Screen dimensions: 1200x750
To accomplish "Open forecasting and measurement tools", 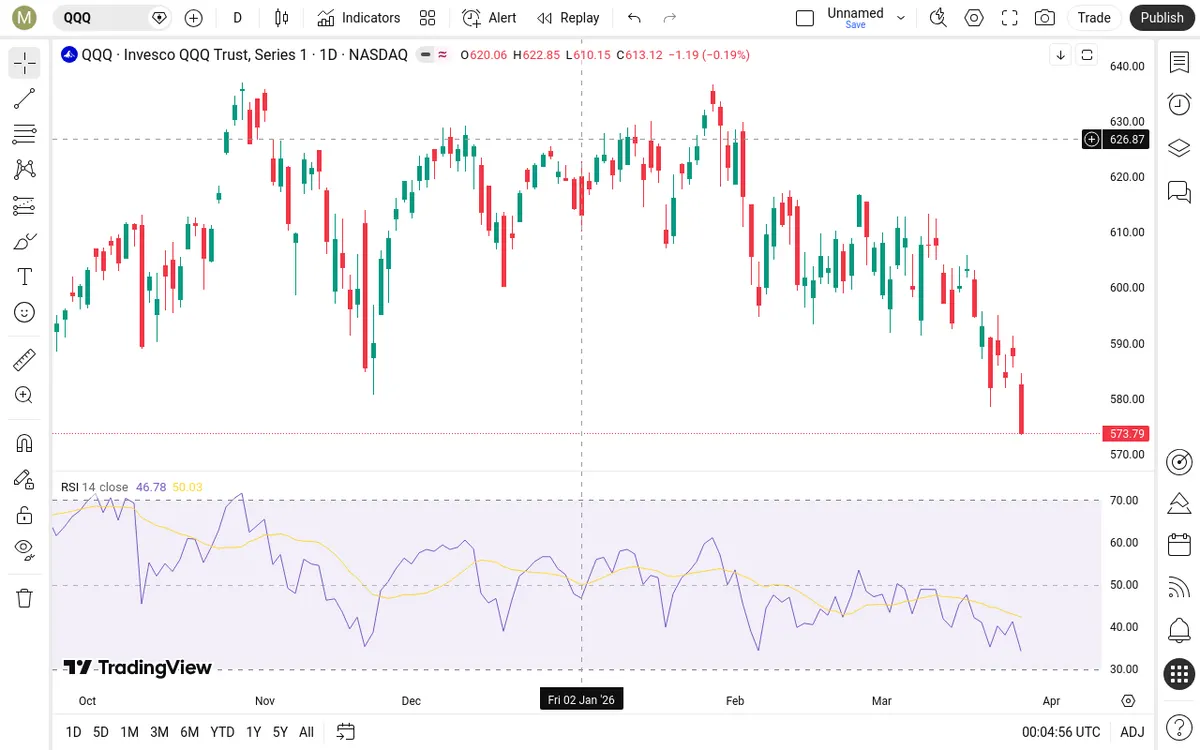I will [25, 206].
